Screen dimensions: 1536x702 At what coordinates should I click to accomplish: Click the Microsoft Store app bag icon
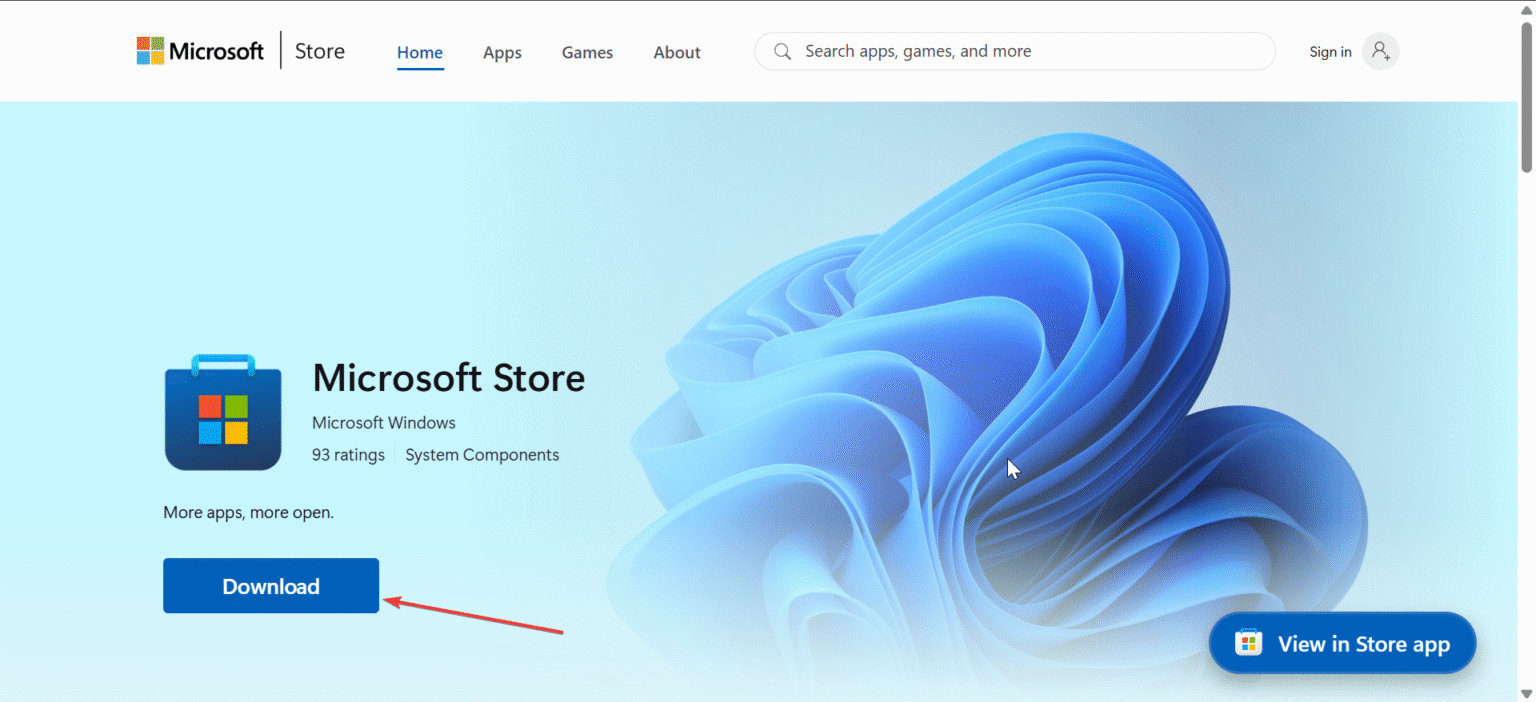tap(223, 411)
